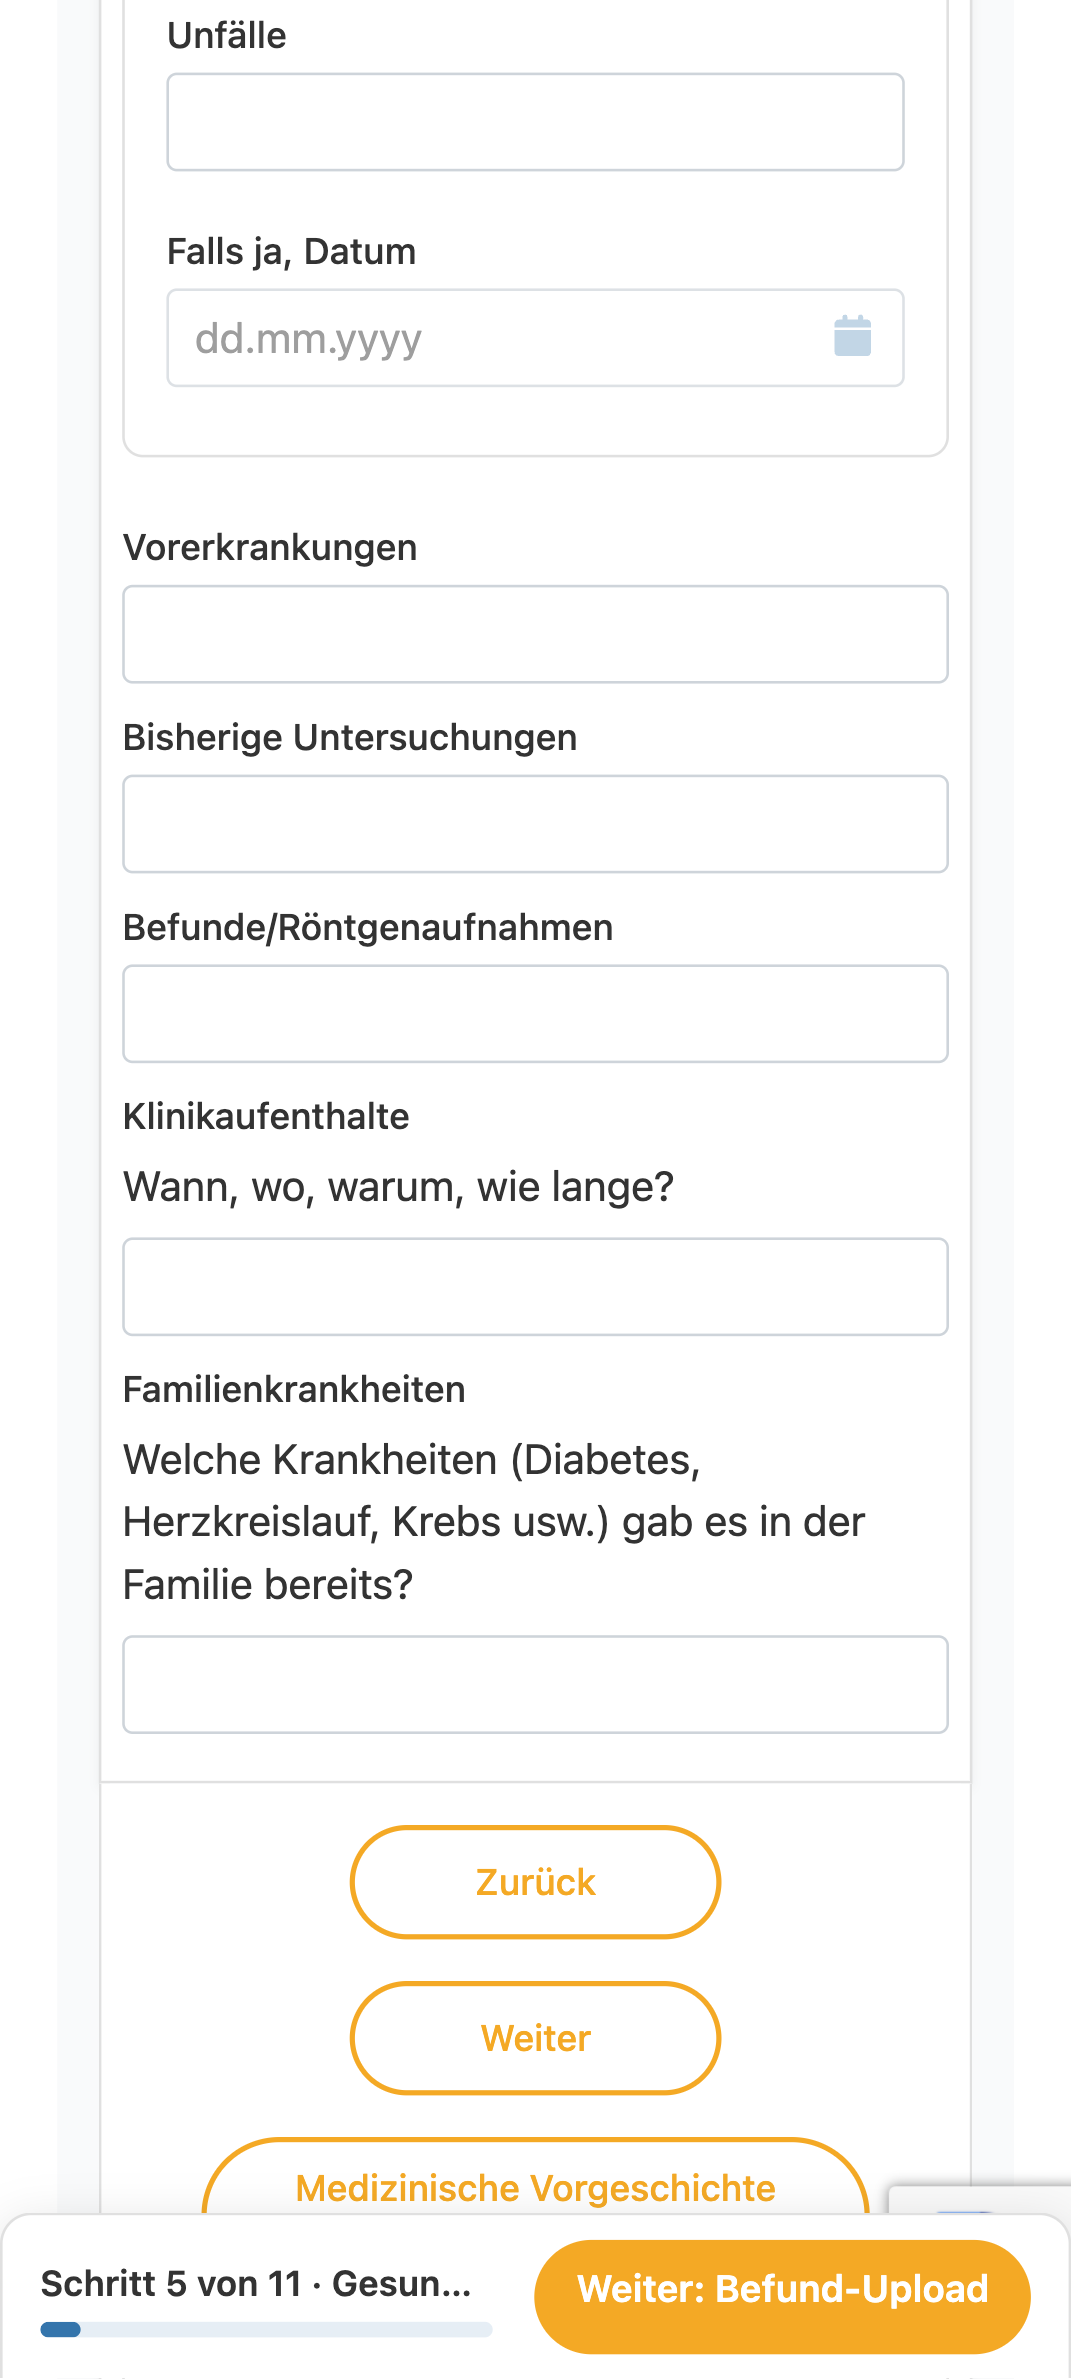Click the Unfälle field label
This screenshot has height=2379, width=1071.
(x=227, y=36)
